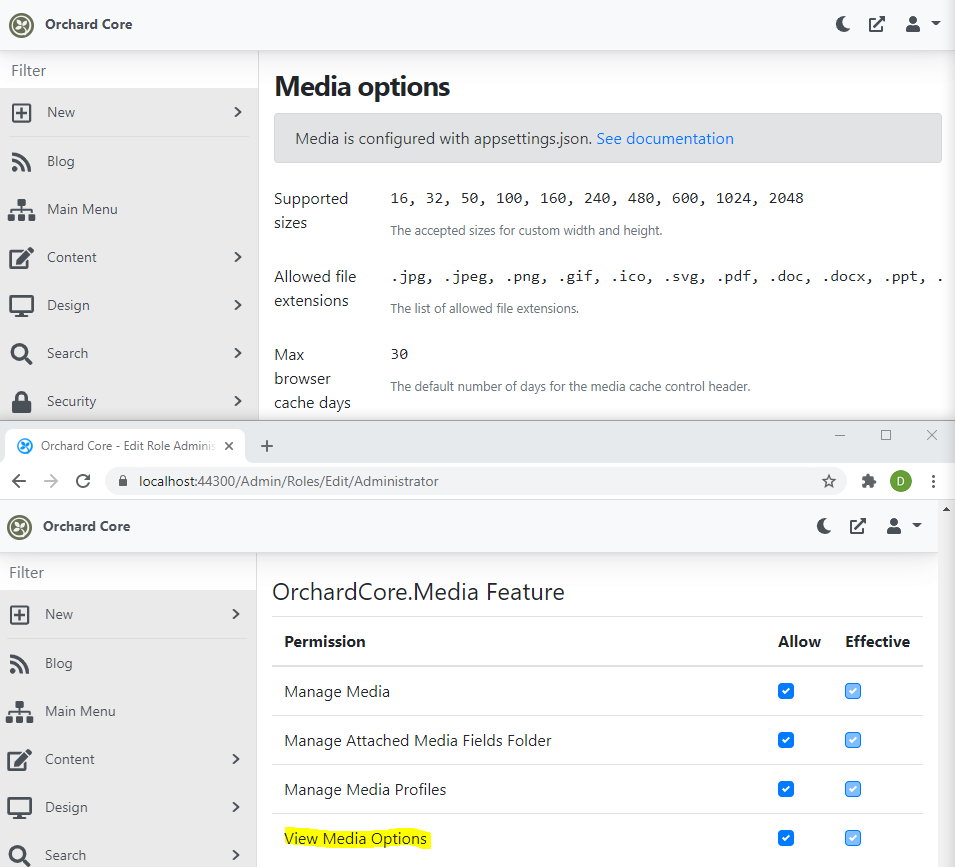Click highlighted View Media Options permission text
The image size is (955, 867).
click(x=356, y=838)
